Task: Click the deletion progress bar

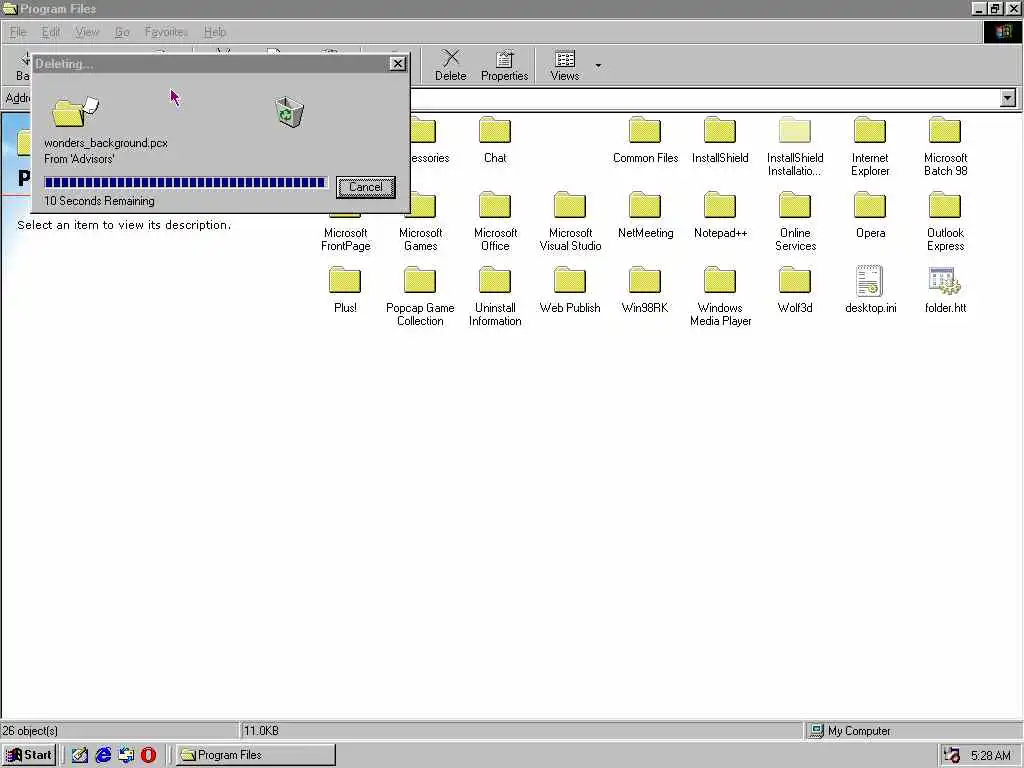Action: tap(185, 182)
